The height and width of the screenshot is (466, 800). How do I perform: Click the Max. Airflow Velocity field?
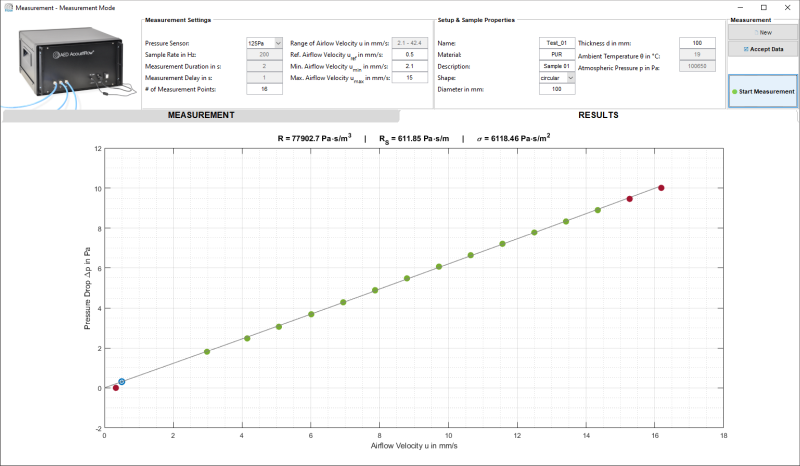pyautogui.click(x=410, y=78)
